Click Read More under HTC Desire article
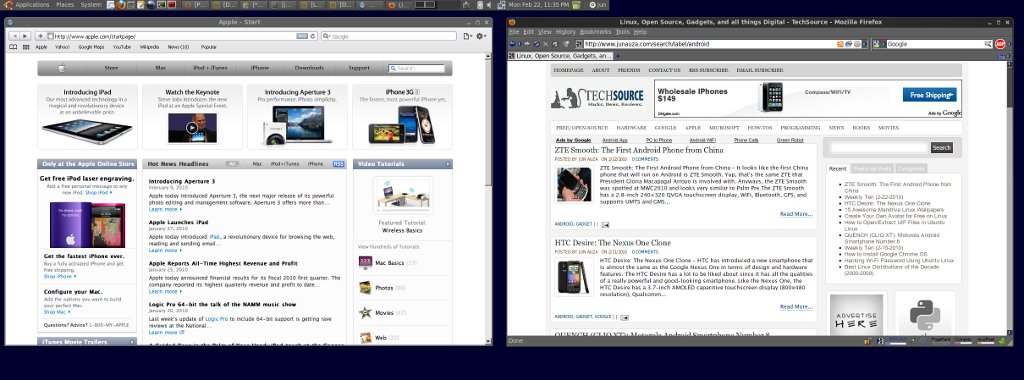Screen dimensions: 1024x380 click(796, 306)
